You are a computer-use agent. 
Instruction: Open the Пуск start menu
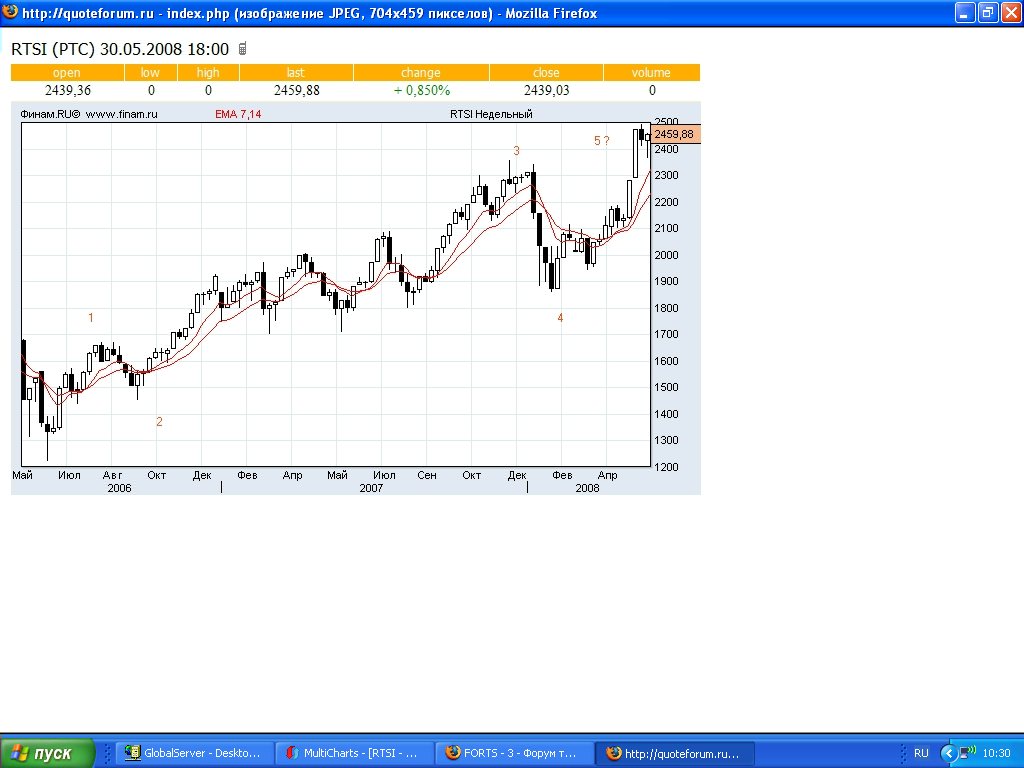[48, 753]
